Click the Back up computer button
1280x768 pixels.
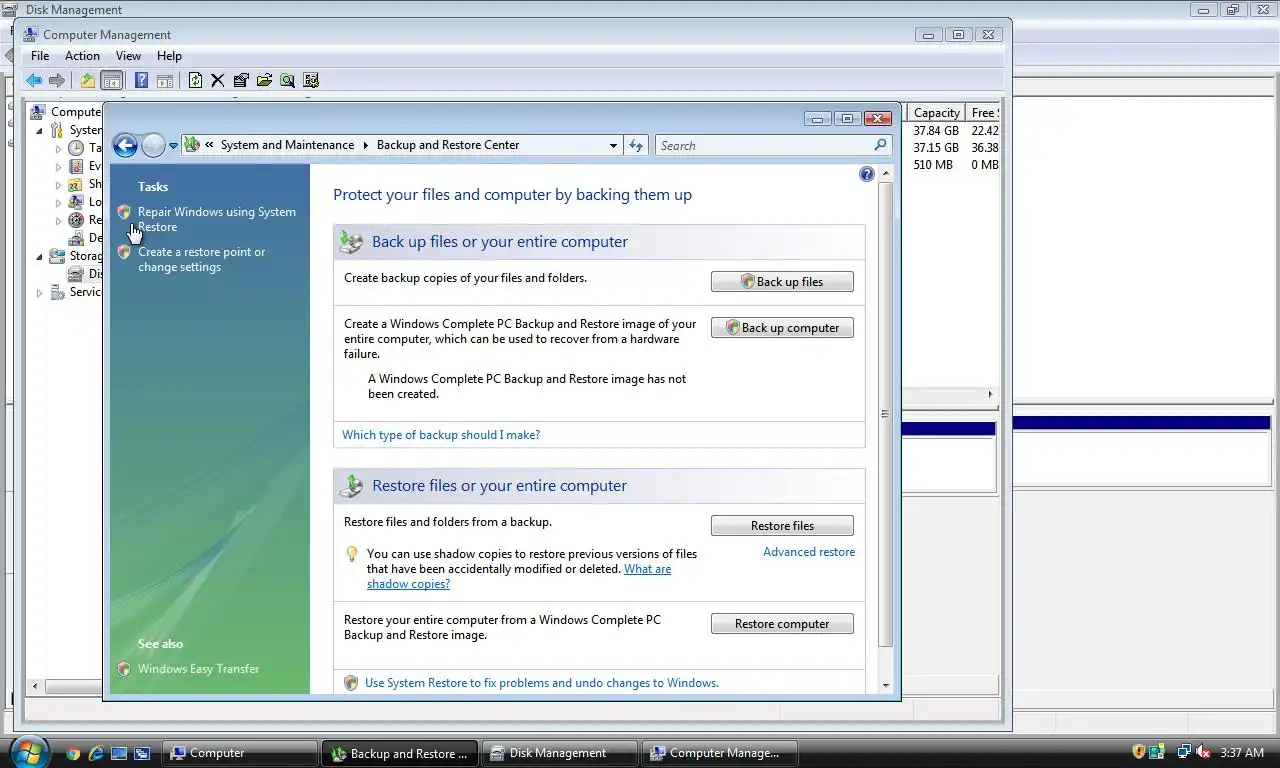click(x=782, y=328)
